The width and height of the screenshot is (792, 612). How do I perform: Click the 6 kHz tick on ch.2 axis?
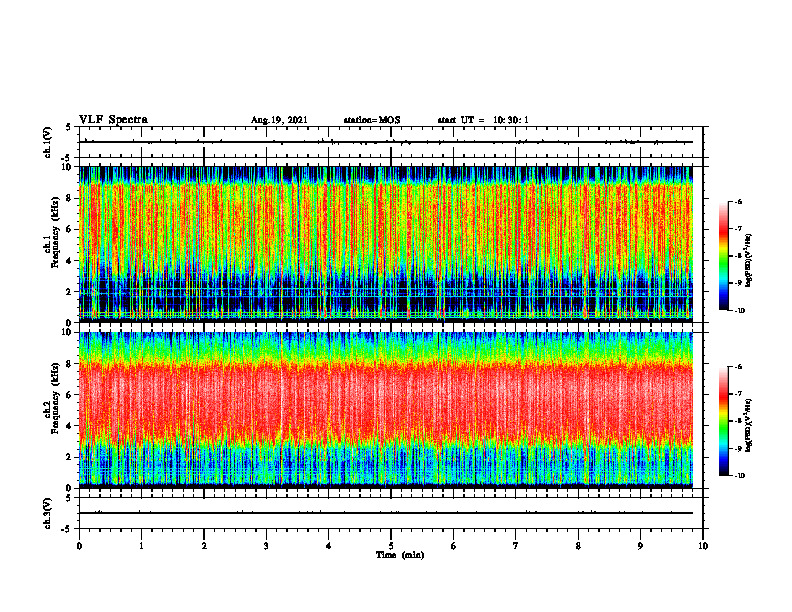click(x=70, y=395)
